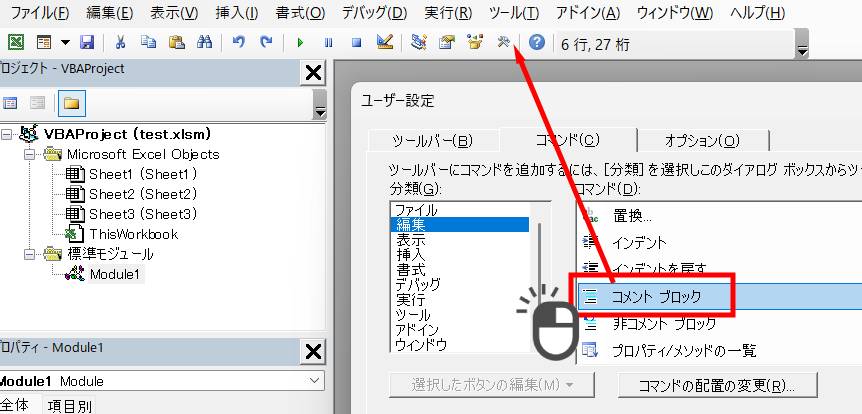Click the Cut scissors icon
Viewport: 862px width, 414px height.
coord(120,42)
